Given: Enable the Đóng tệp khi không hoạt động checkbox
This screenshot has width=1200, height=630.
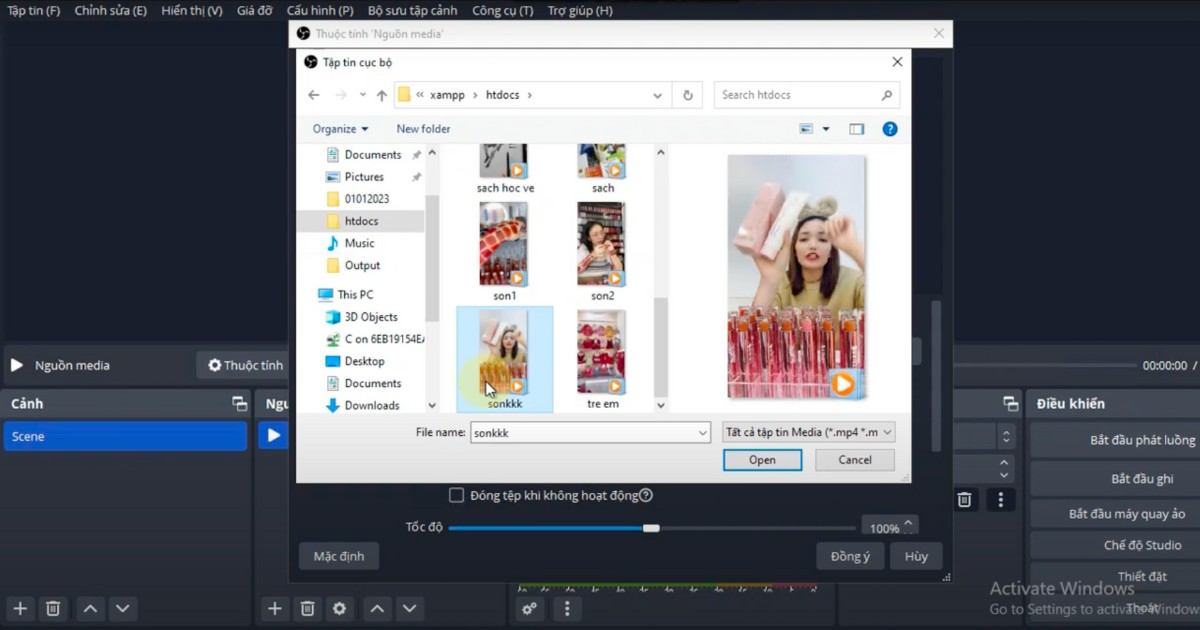Looking at the screenshot, I should click(x=456, y=494).
